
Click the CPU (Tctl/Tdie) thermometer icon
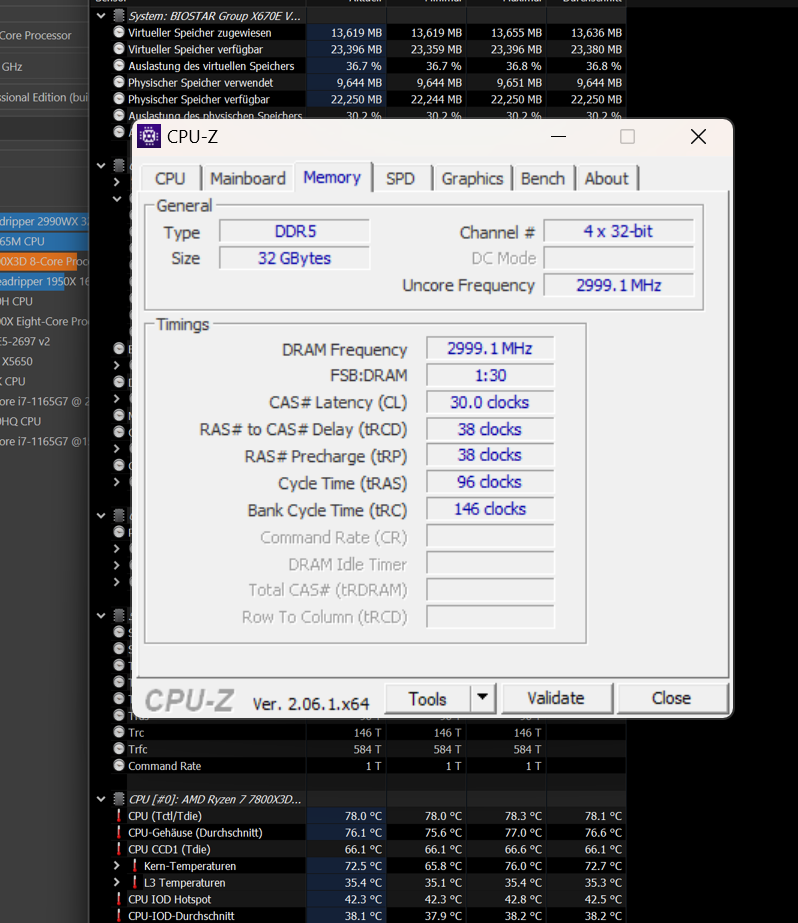(x=119, y=816)
